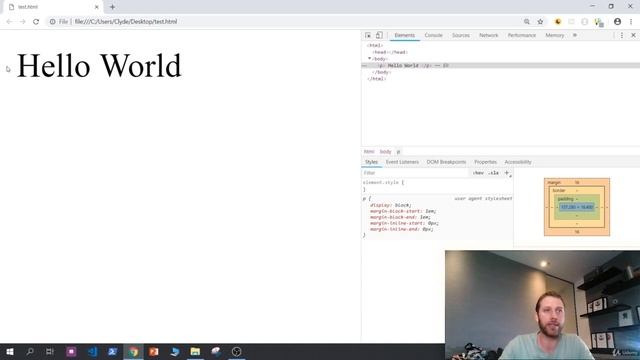The image size is (640, 360).
Task: Click the box model content dimensions
Action: point(577,207)
